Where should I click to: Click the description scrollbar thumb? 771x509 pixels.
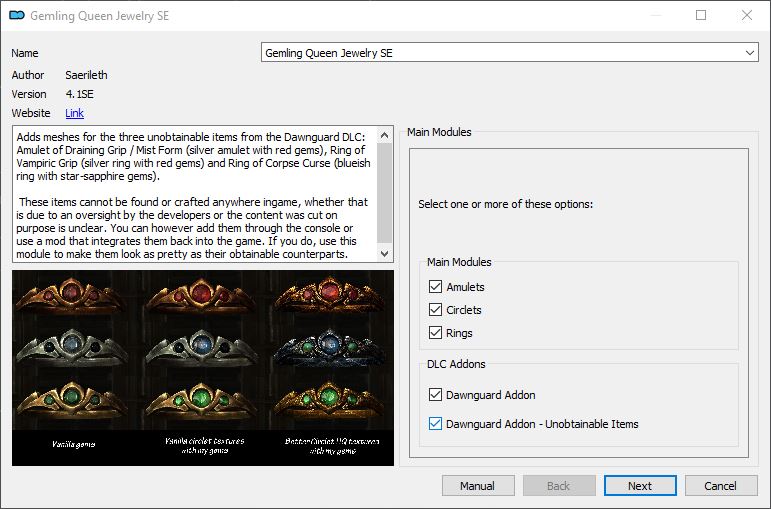click(385, 193)
